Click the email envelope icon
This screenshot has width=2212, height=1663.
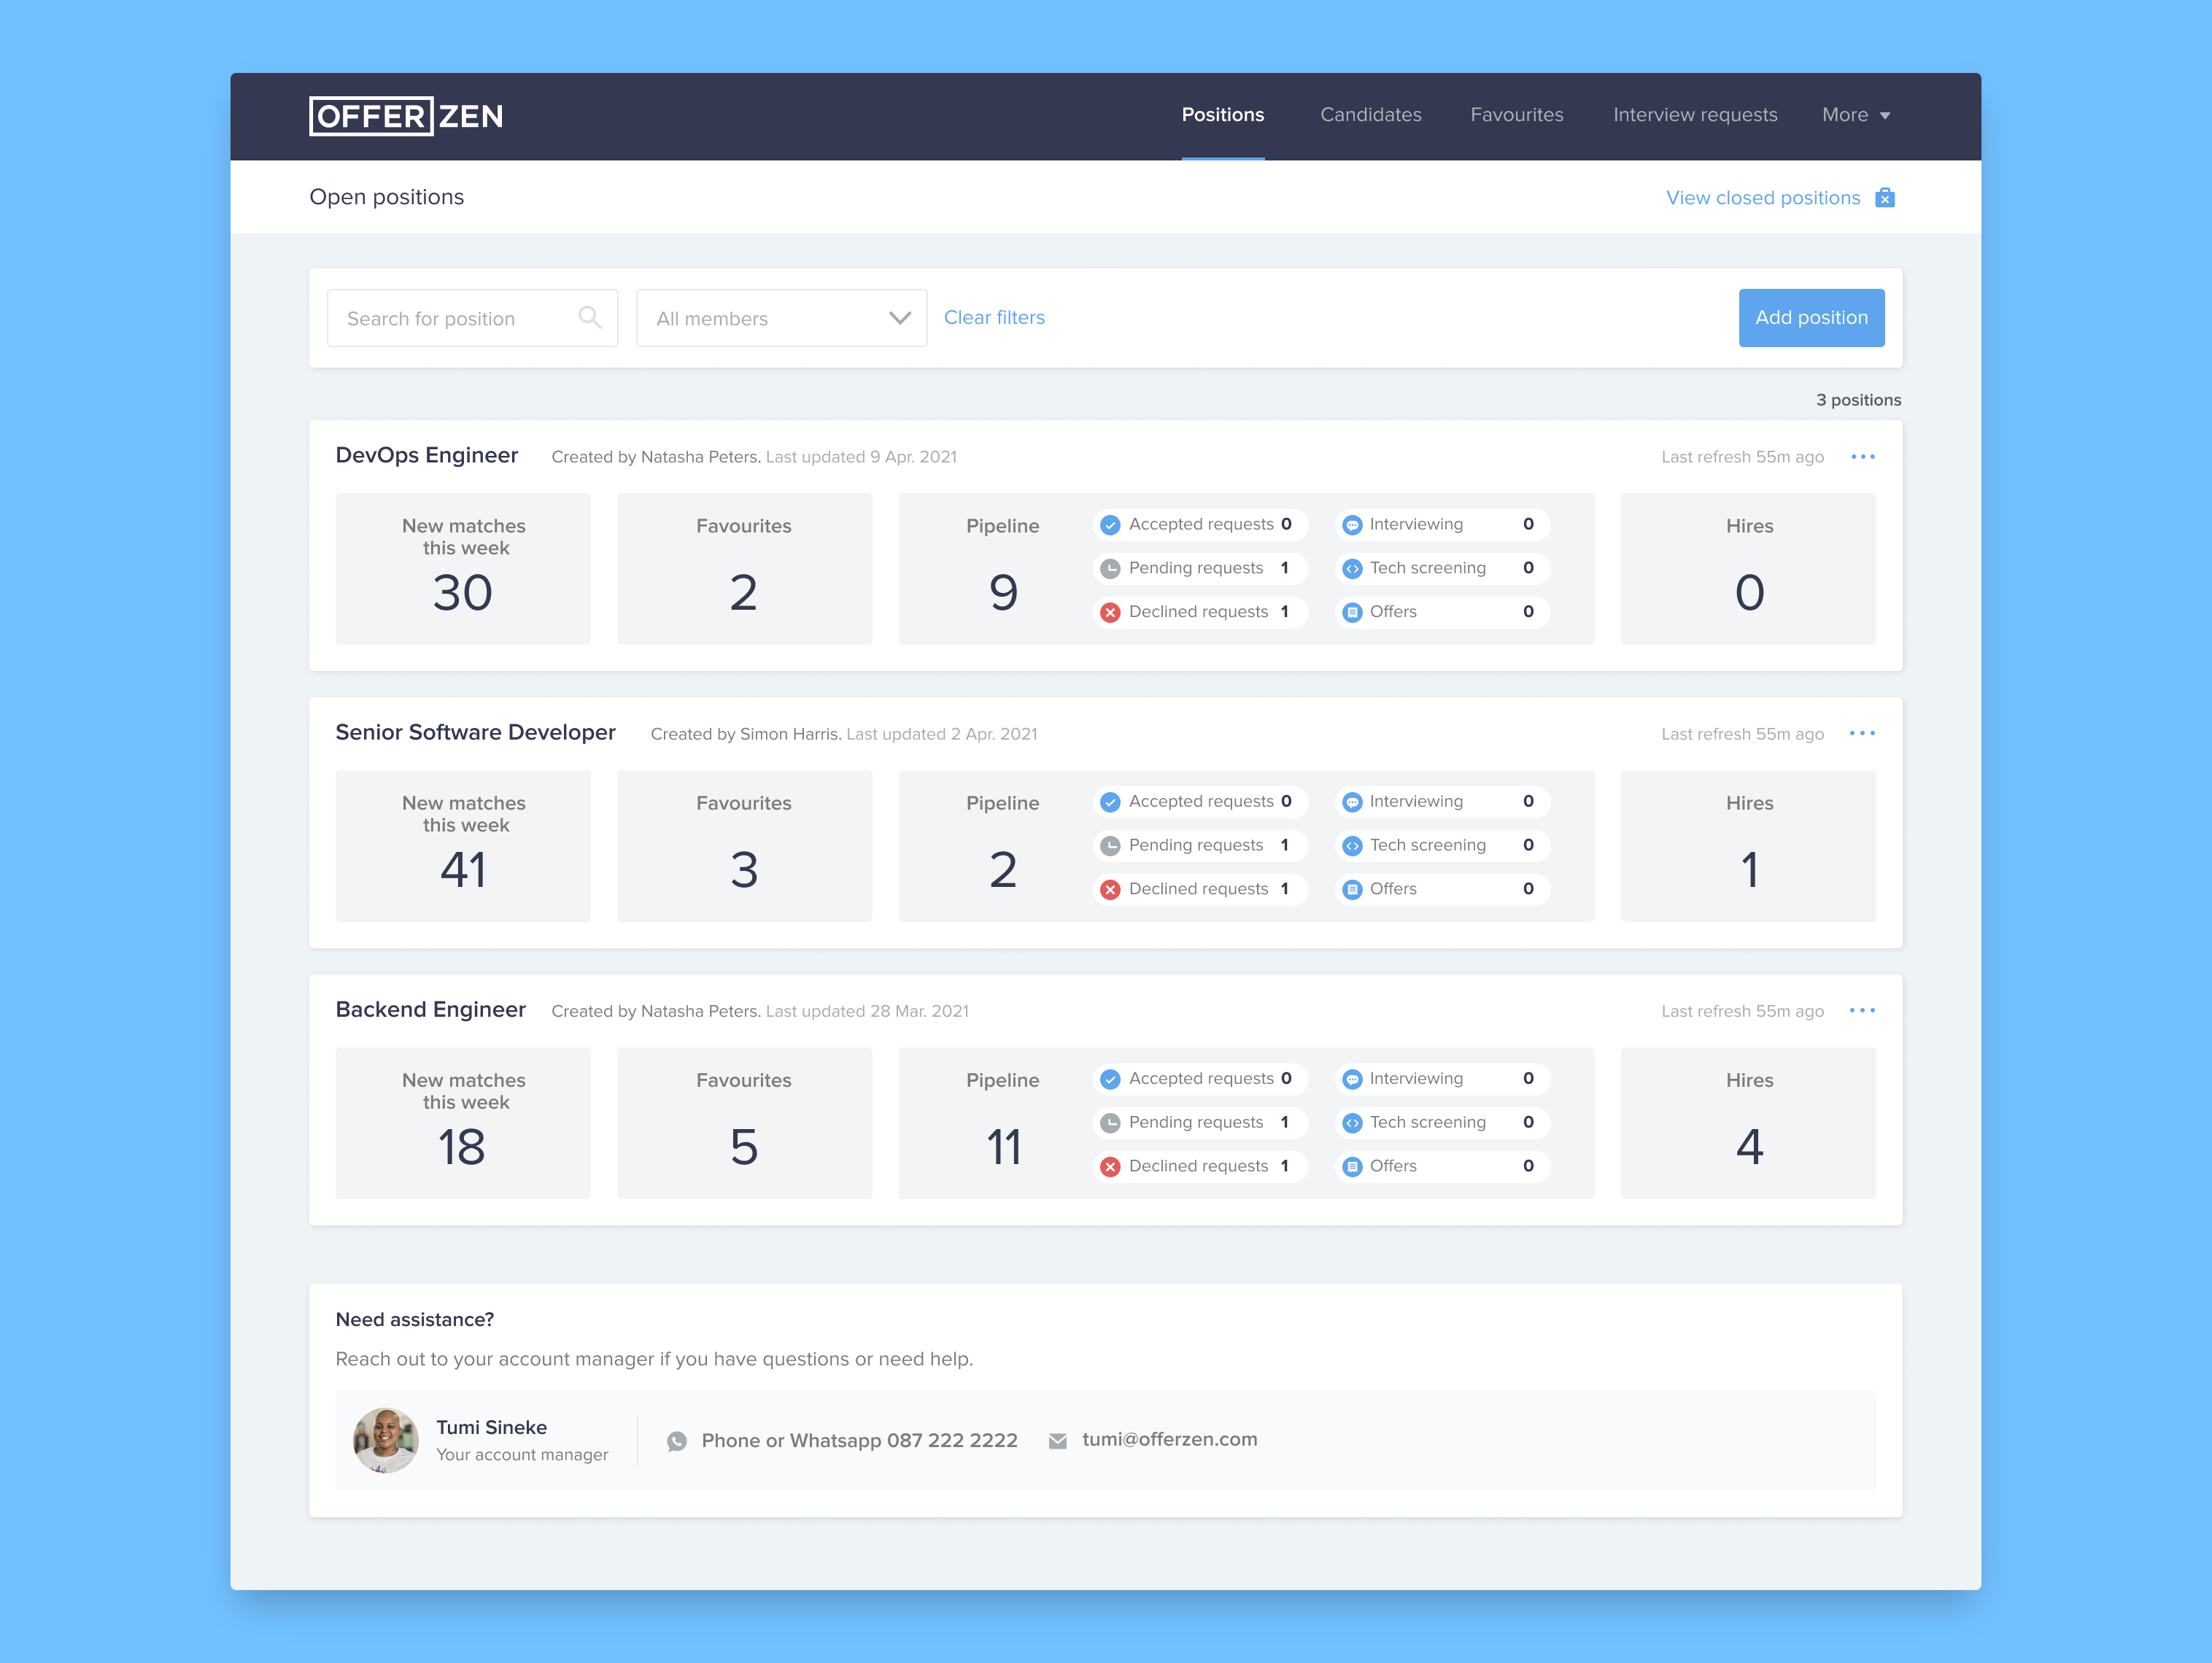point(1057,1441)
